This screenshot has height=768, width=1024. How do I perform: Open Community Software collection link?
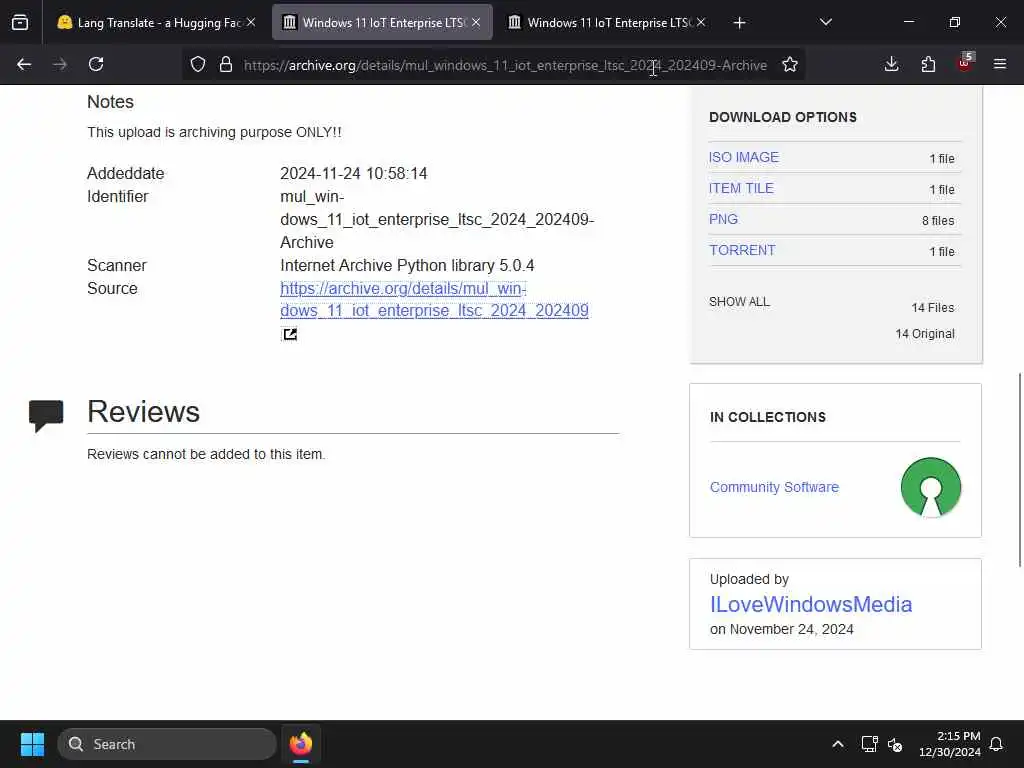point(774,487)
